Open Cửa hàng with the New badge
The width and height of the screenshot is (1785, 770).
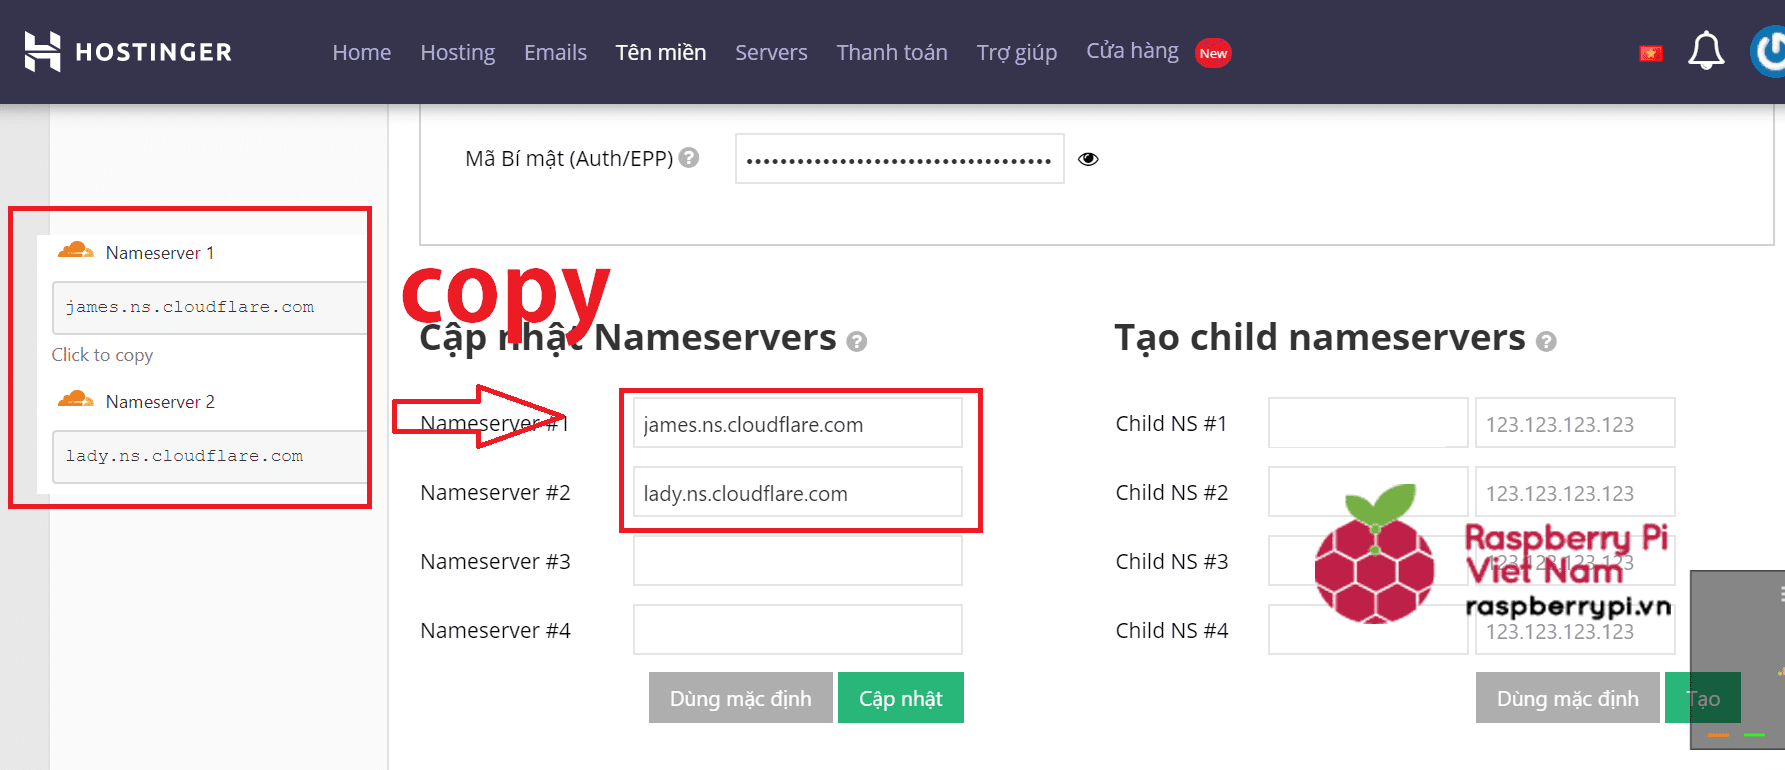click(1133, 51)
